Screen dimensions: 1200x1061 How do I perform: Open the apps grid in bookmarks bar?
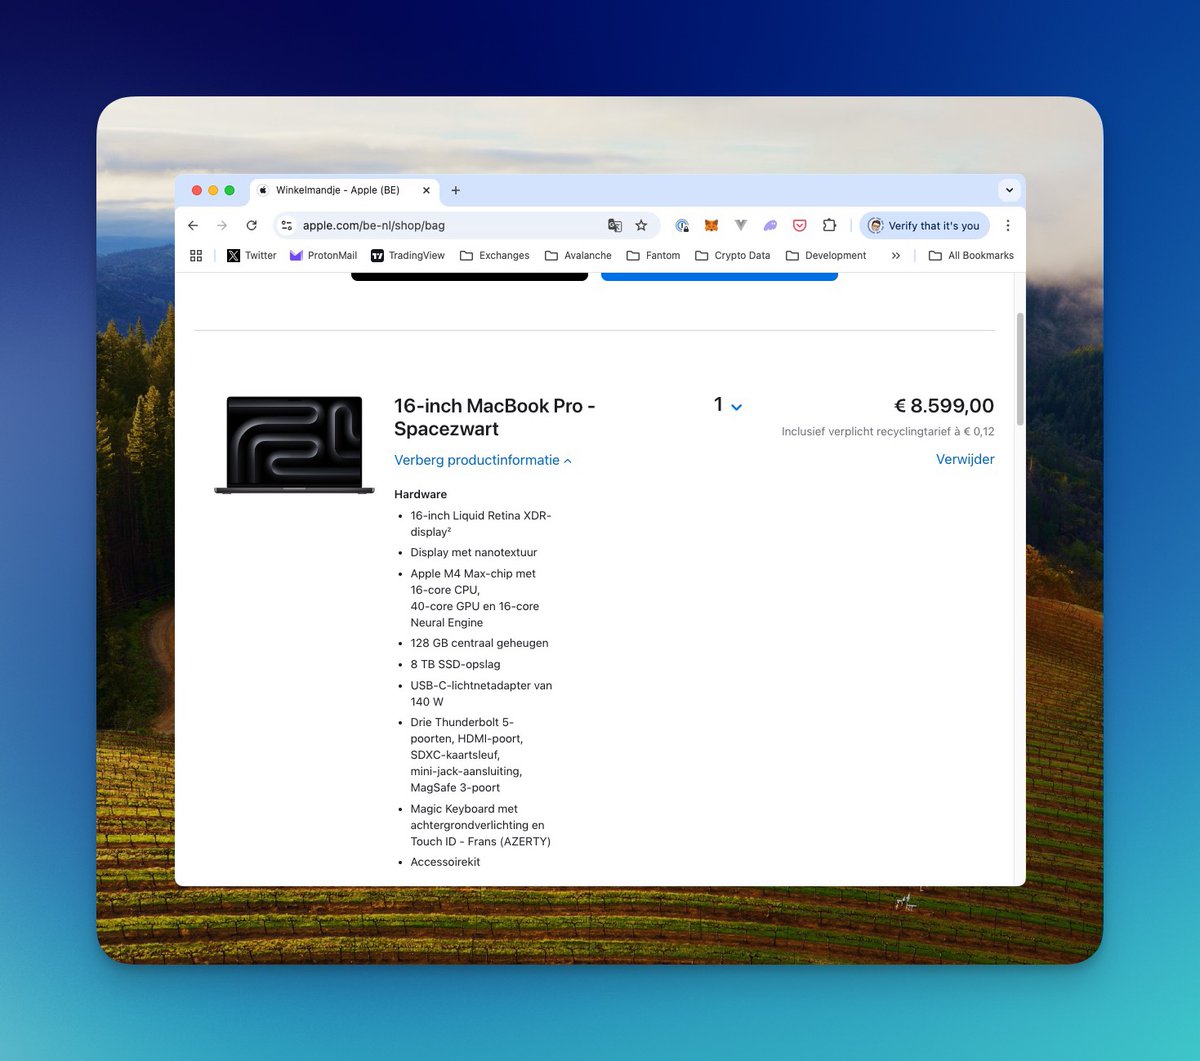(x=196, y=256)
